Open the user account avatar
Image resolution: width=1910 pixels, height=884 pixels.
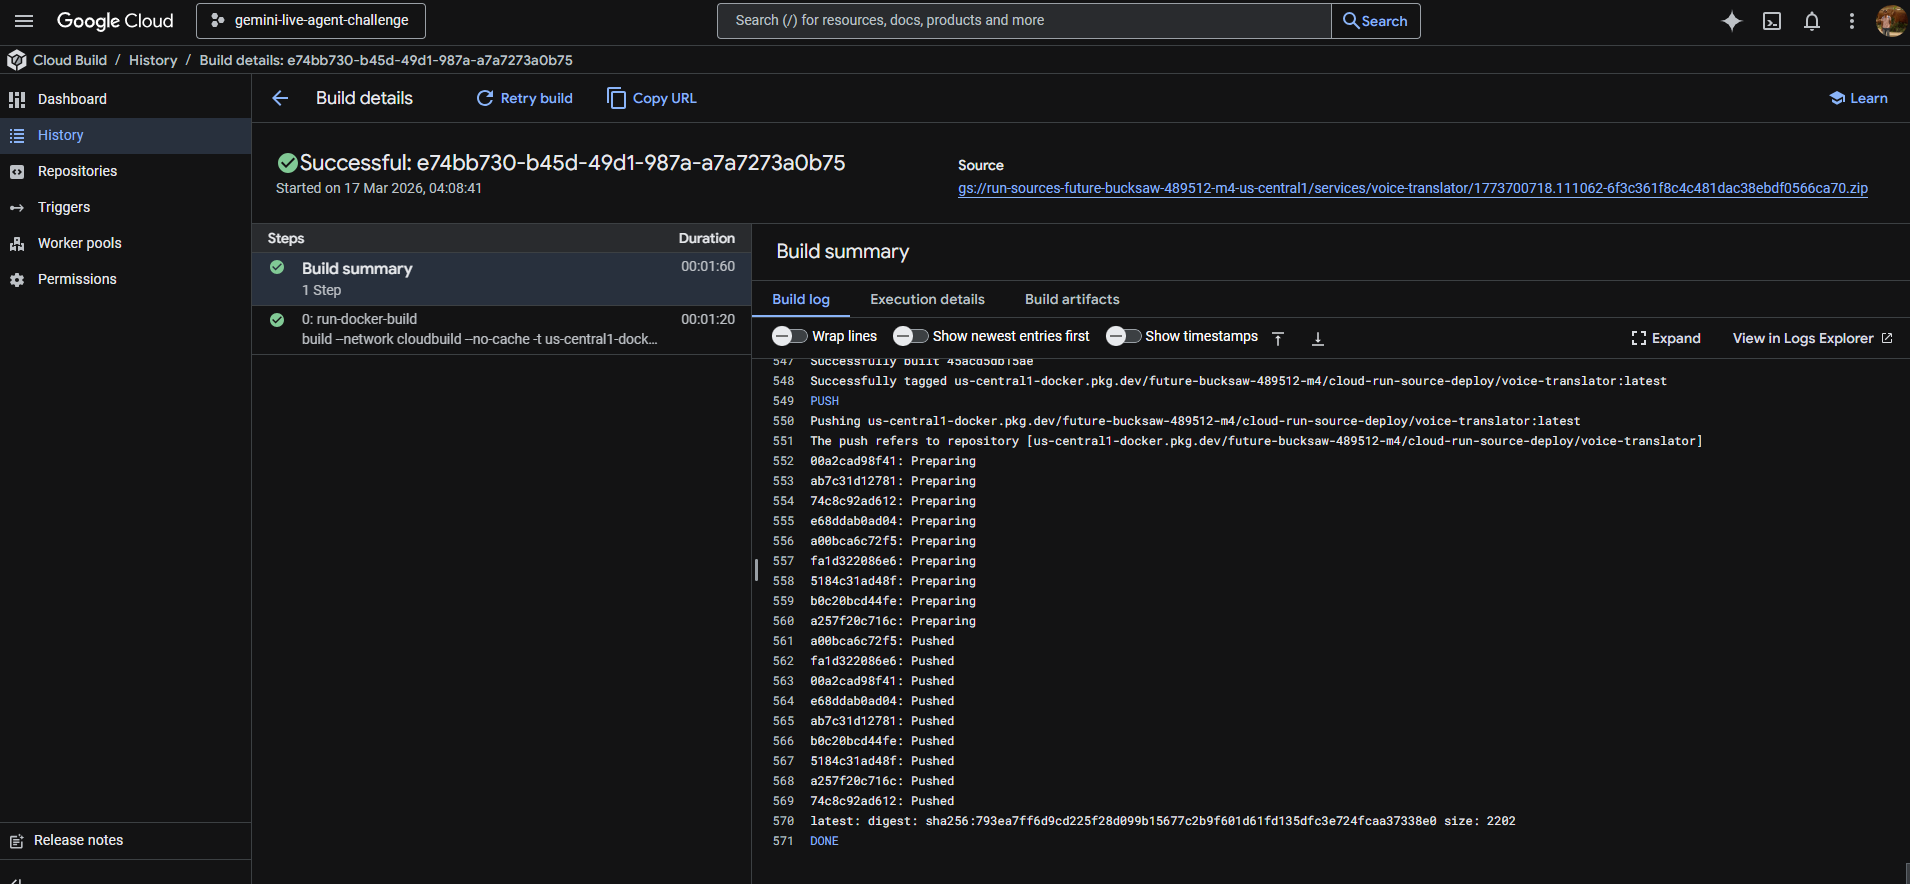[x=1890, y=21]
